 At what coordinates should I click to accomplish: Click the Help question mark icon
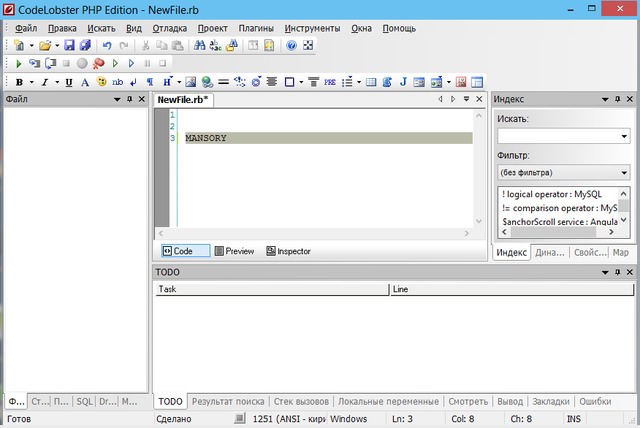(x=291, y=46)
